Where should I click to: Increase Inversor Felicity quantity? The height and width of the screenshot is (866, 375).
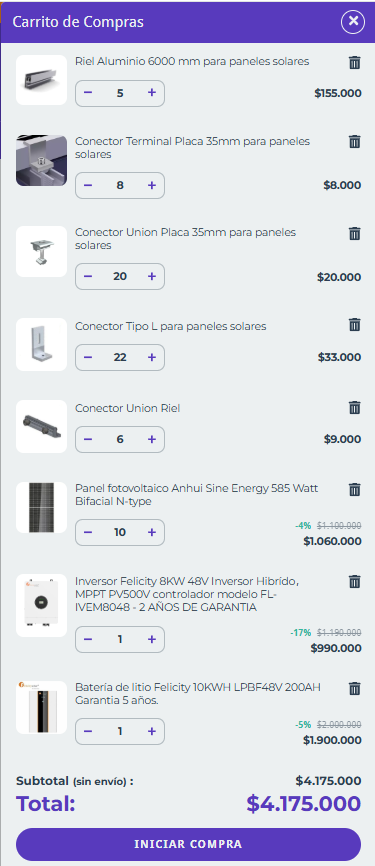[152, 639]
